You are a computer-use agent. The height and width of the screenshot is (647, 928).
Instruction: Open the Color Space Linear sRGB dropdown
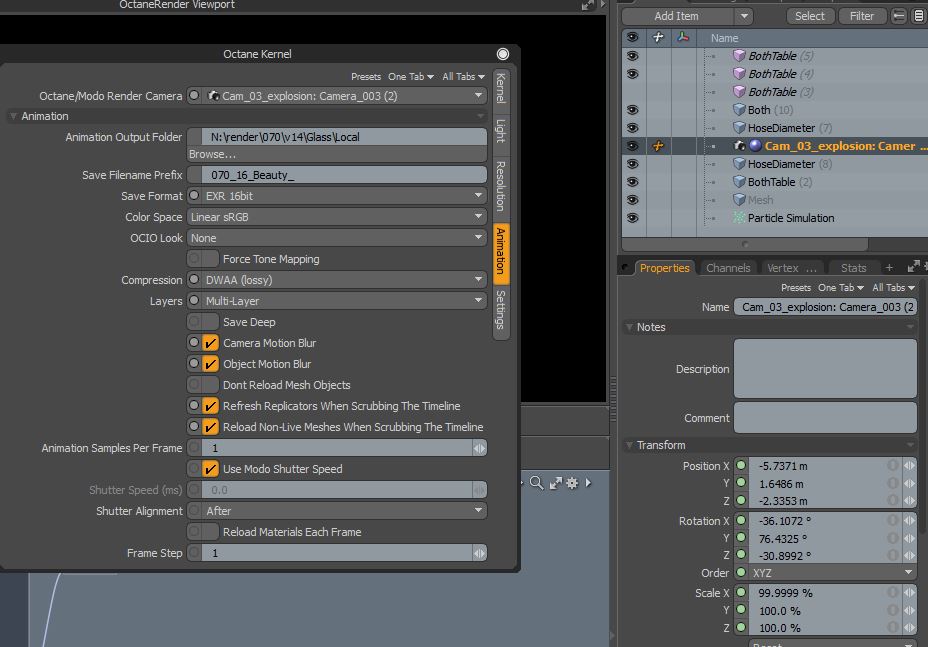[x=337, y=217]
